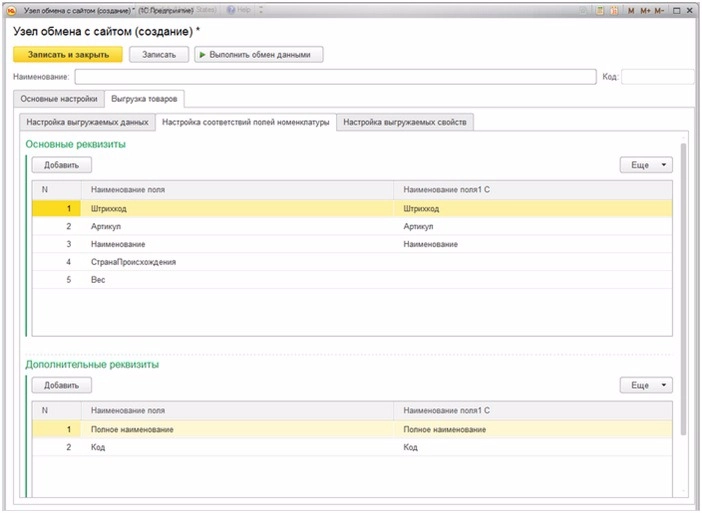The height and width of the screenshot is (513, 702).
Task: Click the M+ memory add button
Action: tap(646, 9)
